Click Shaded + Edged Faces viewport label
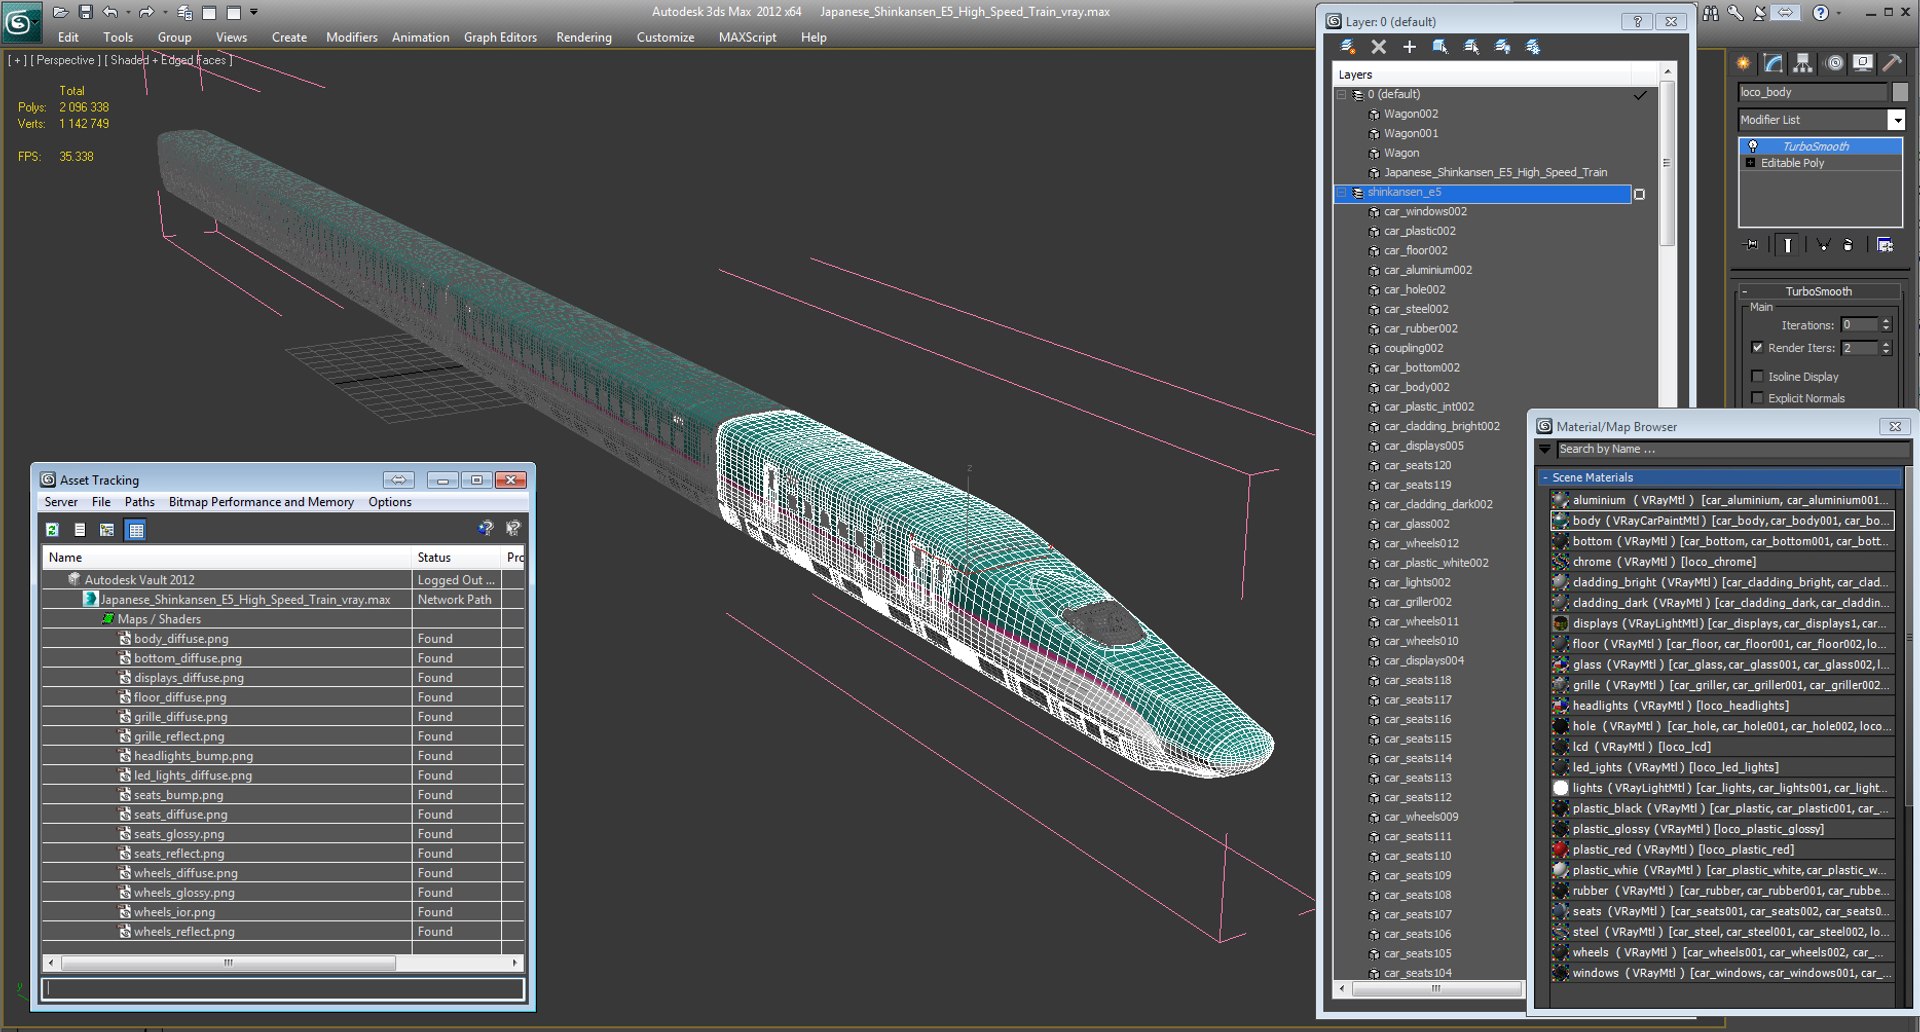 168,60
